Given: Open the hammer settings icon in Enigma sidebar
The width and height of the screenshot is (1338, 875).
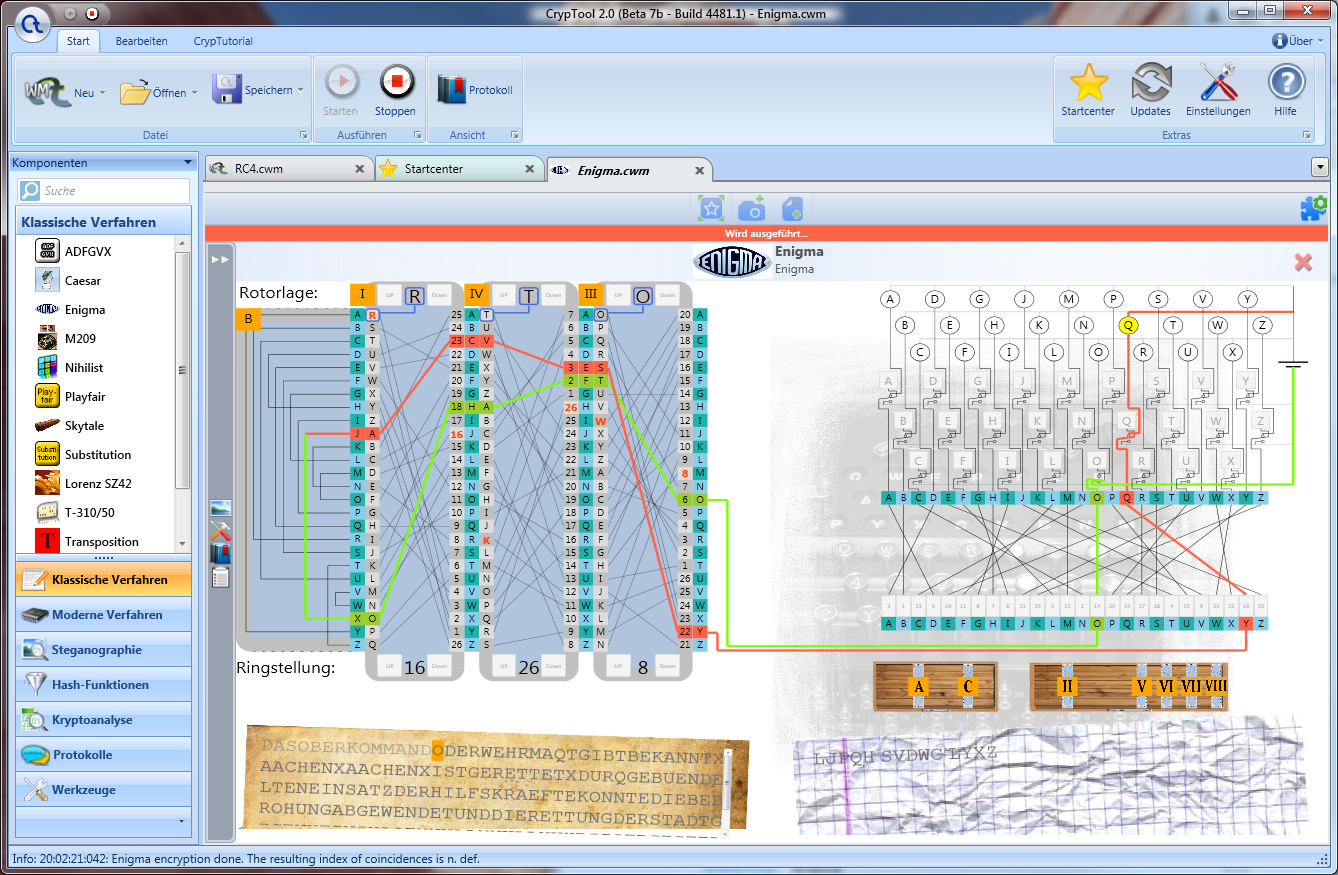Looking at the screenshot, I should point(221,531).
